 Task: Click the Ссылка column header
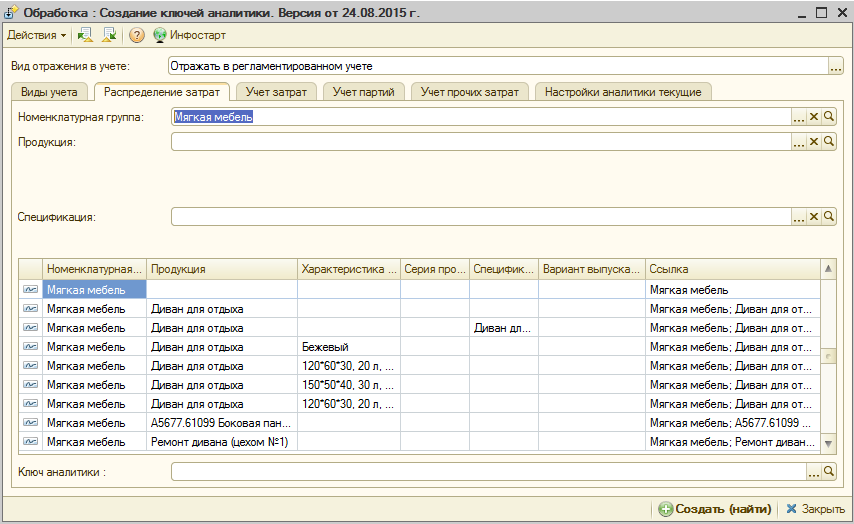tap(733, 269)
